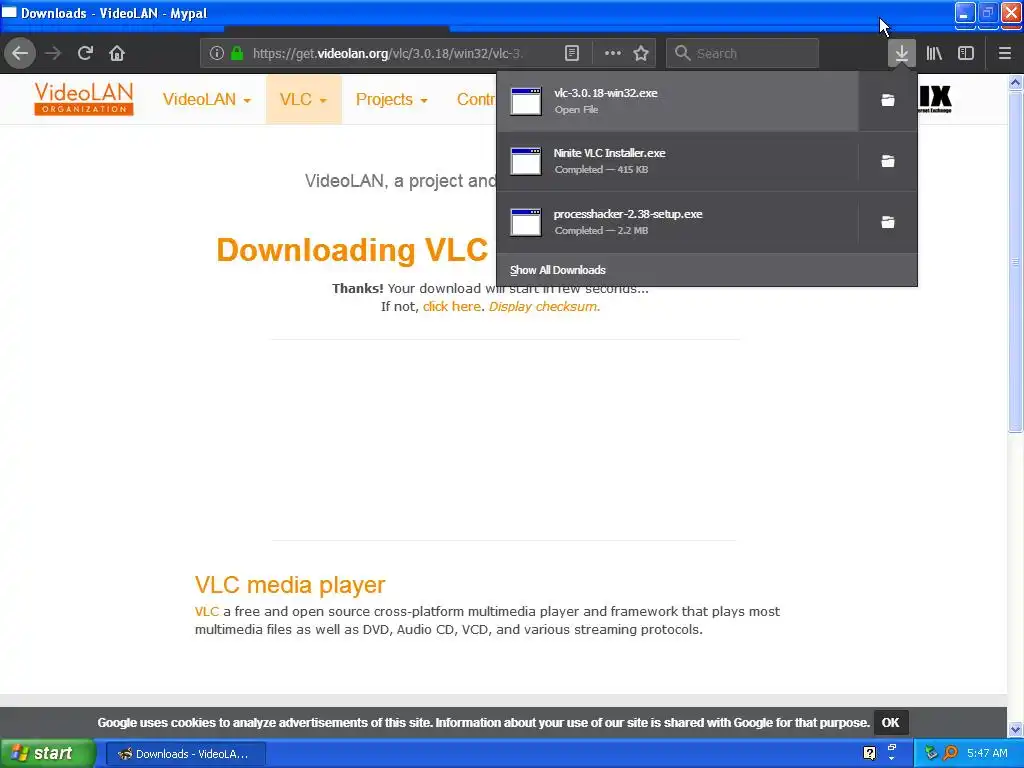Click the scrollbar up arrow

pos(1015,82)
